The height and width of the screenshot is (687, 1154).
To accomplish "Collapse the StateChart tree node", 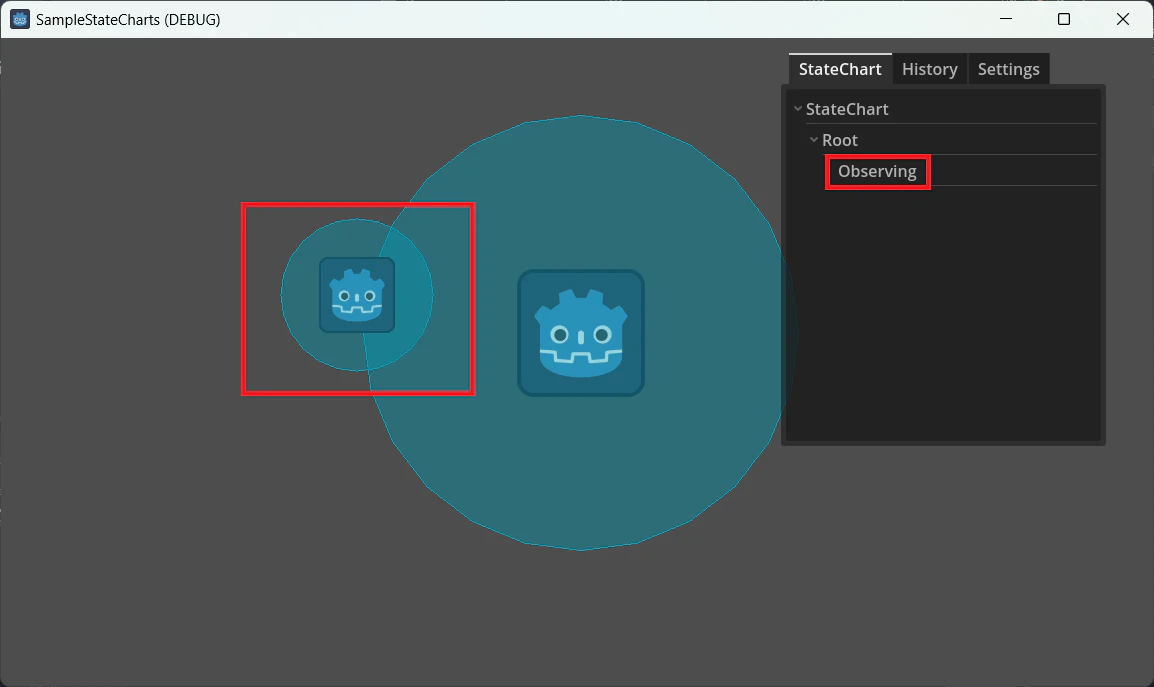I will 798,109.
